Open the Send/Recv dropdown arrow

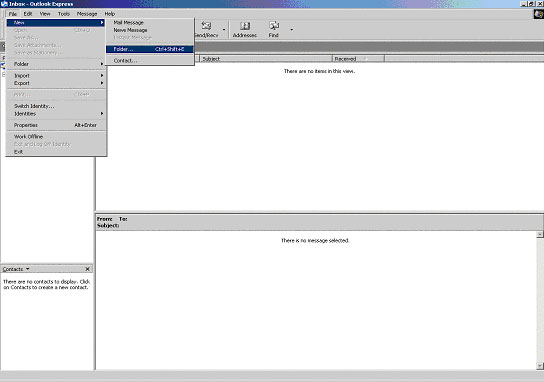click(224, 29)
